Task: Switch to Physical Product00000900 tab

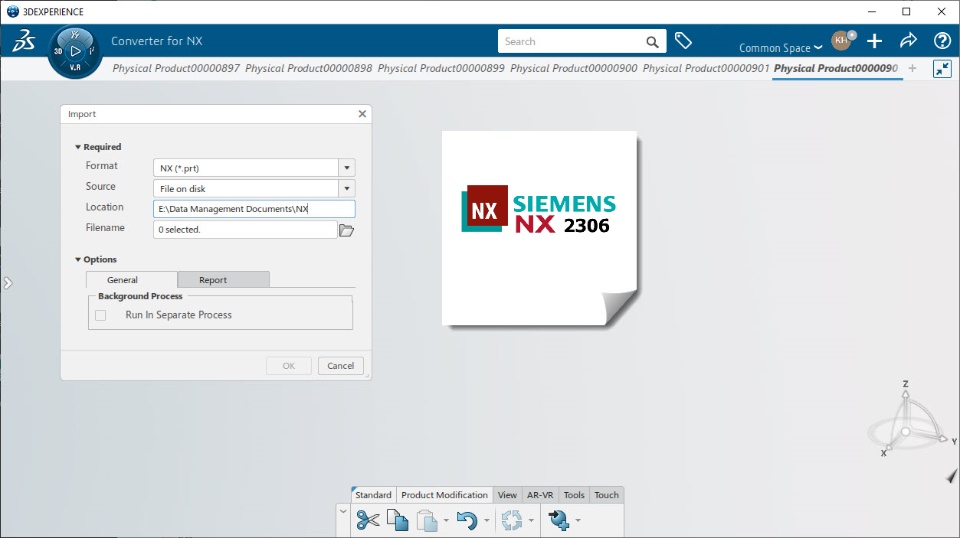Action: pos(574,68)
